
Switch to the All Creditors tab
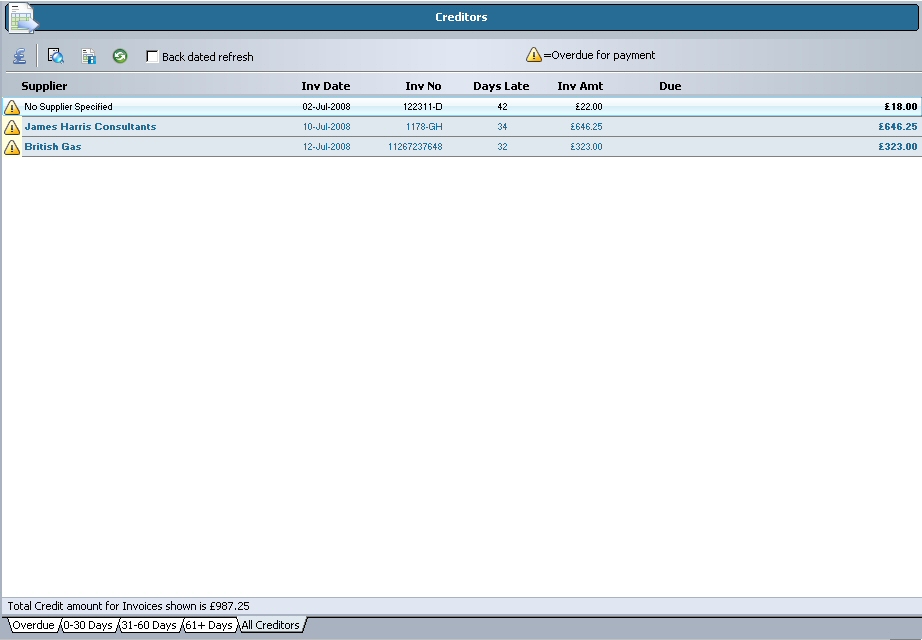click(x=270, y=625)
